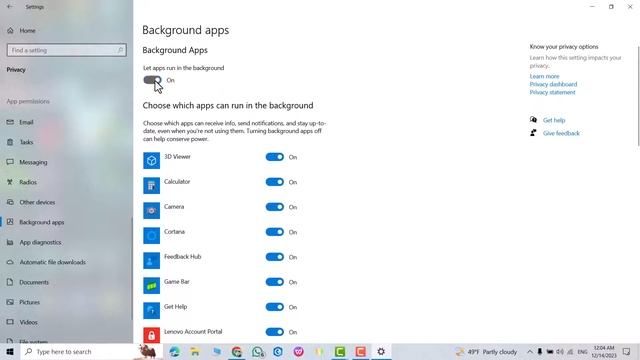The width and height of the screenshot is (640, 360).
Task: Open WhatsApp from the taskbar
Action: [x=258, y=351]
